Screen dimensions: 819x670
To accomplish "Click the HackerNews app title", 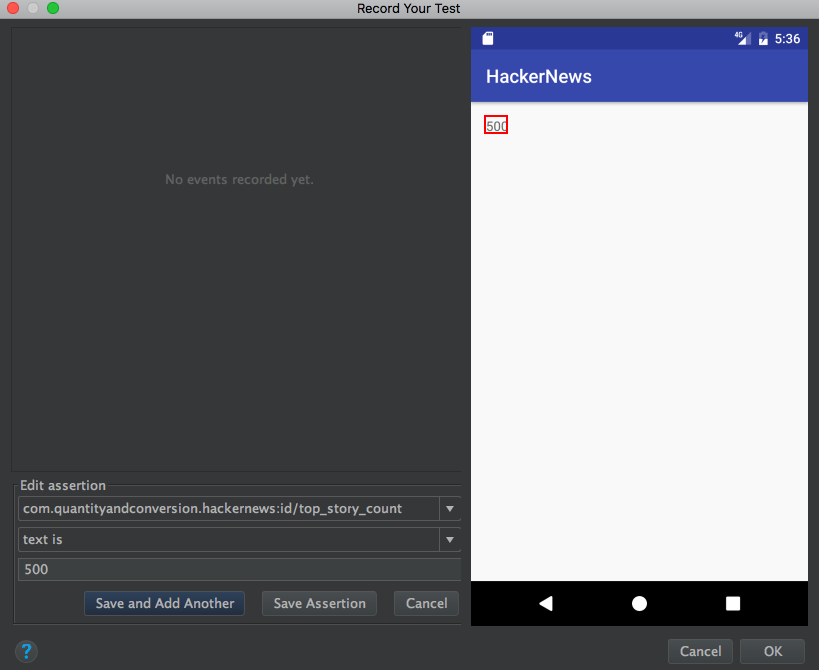I will (539, 77).
